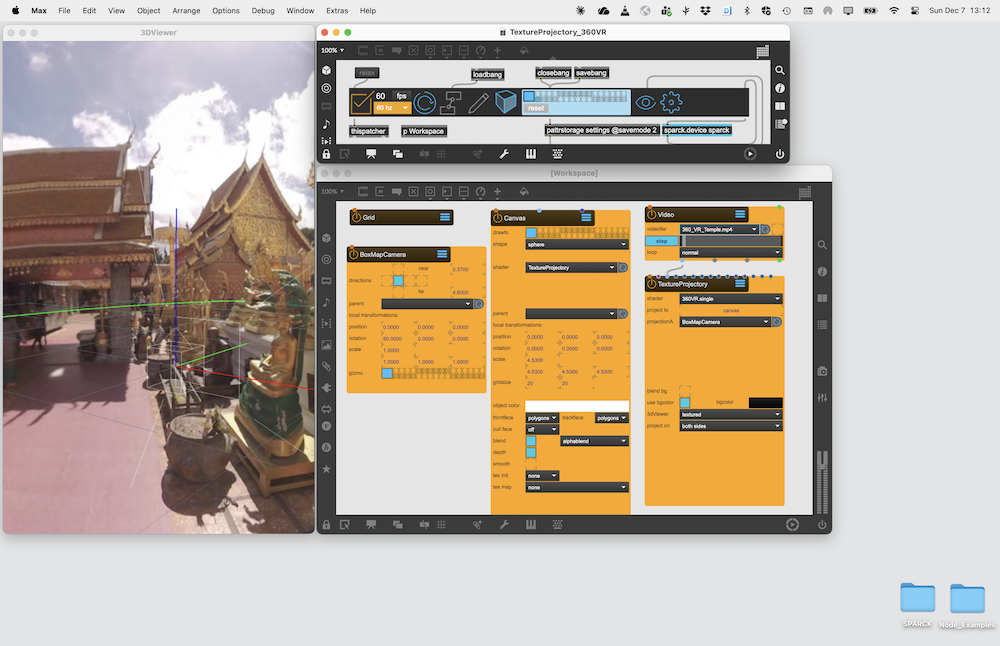Click the pencil edit icon

479,102
